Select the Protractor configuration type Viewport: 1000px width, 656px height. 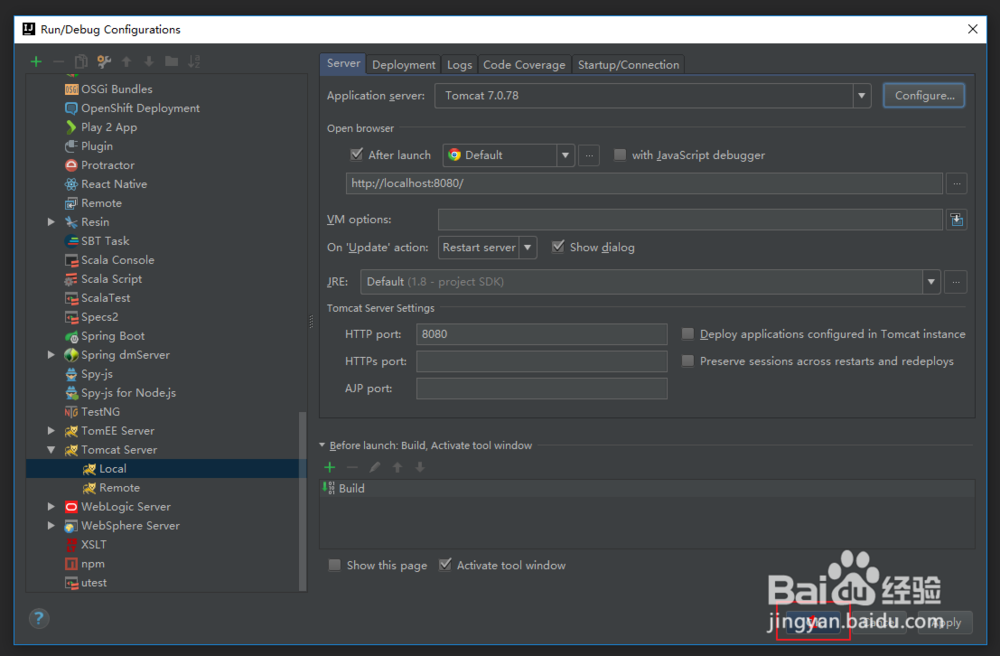[99, 165]
